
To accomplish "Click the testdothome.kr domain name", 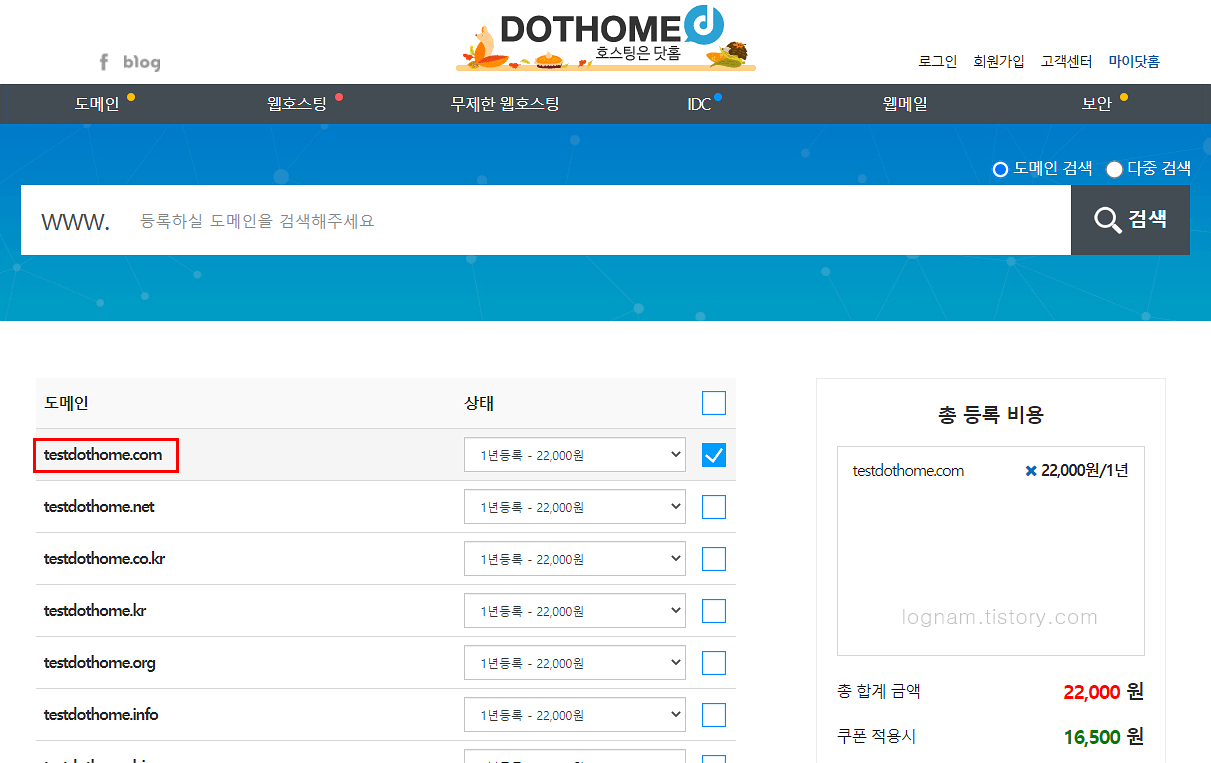I will 95,611.
